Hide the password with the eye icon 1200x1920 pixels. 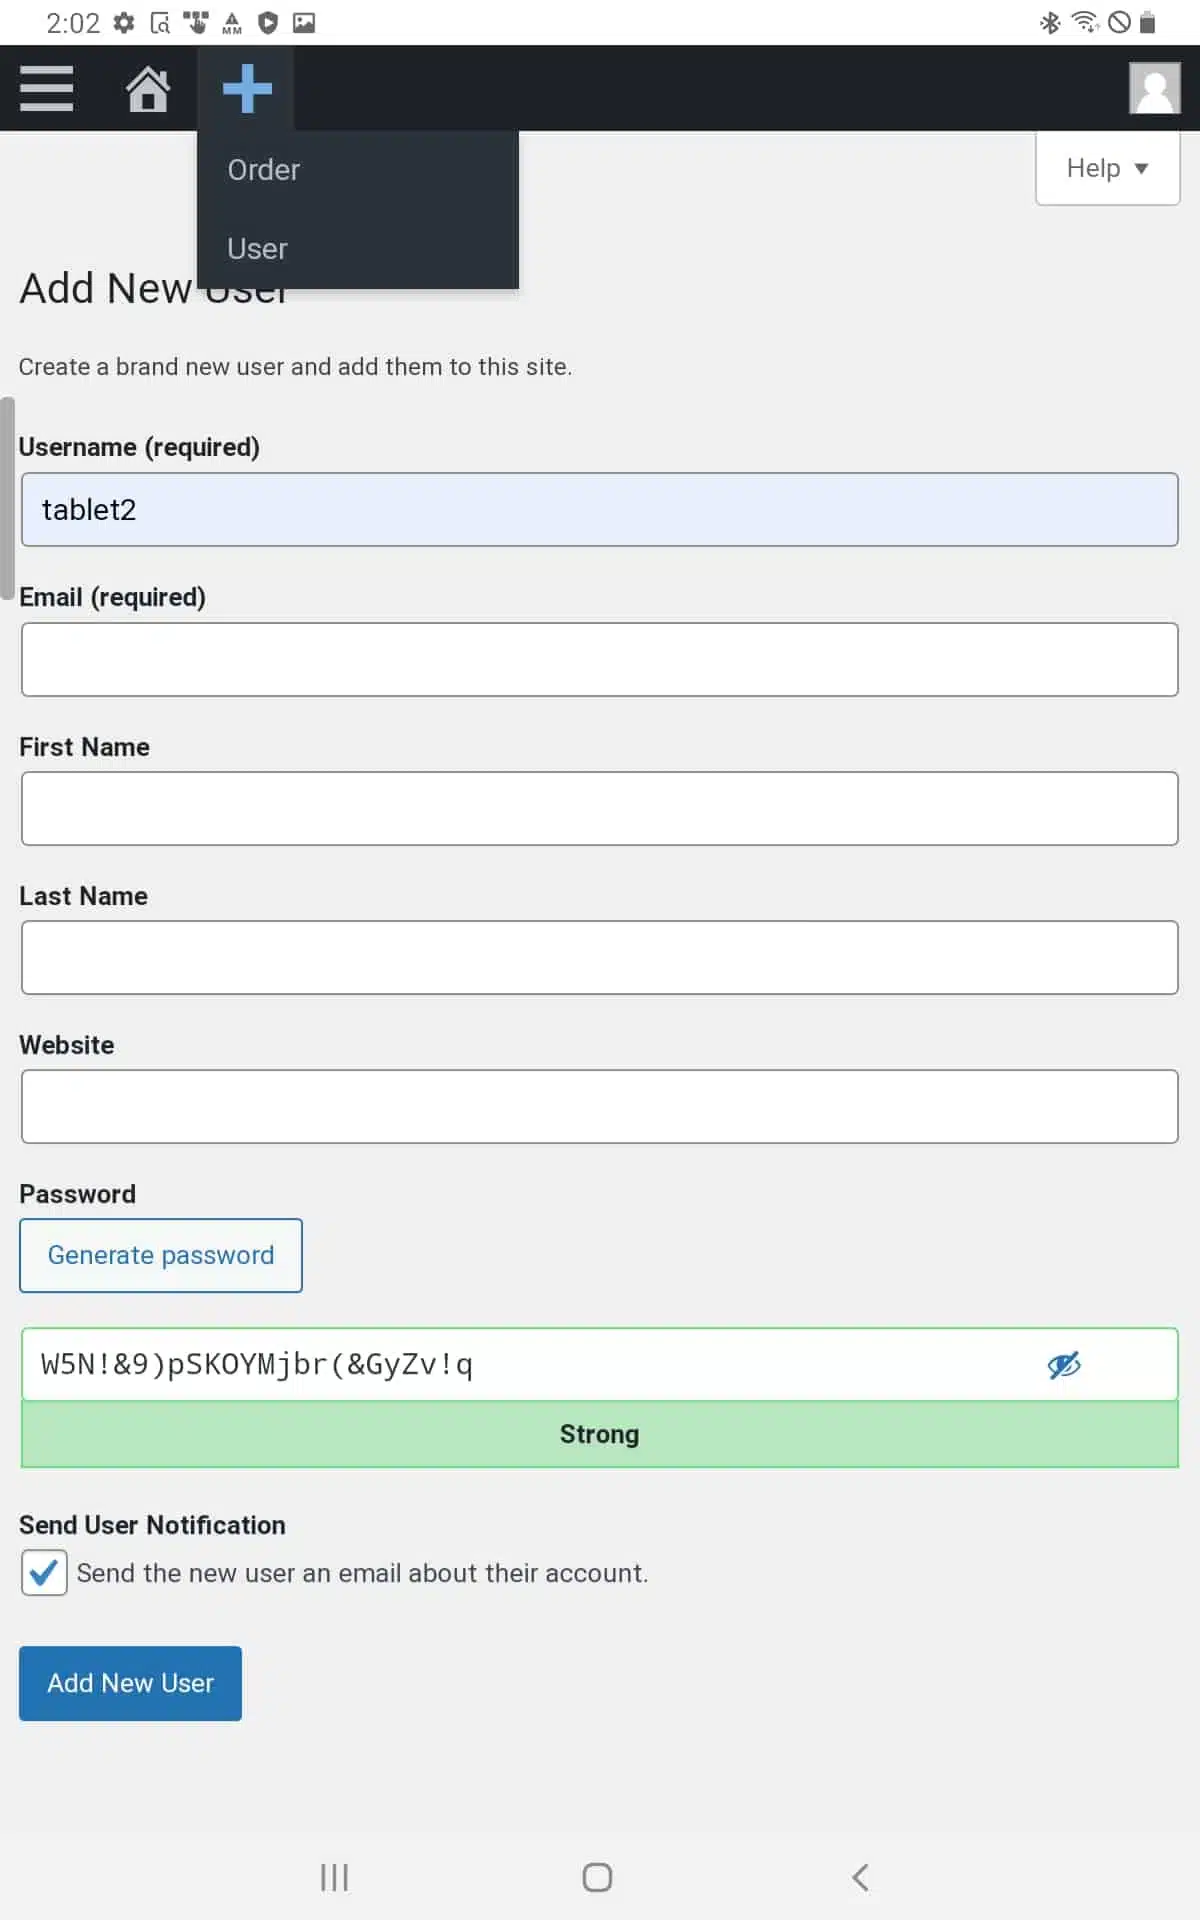pyautogui.click(x=1064, y=1365)
